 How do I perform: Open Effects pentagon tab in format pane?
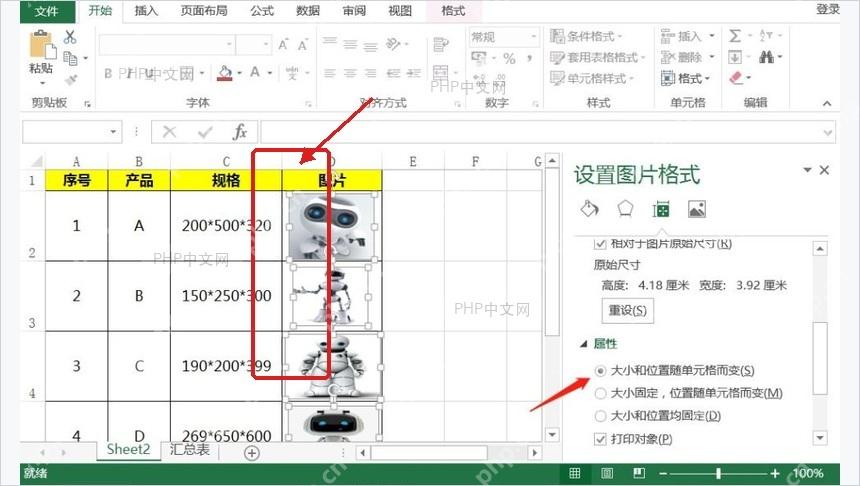(x=625, y=209)
